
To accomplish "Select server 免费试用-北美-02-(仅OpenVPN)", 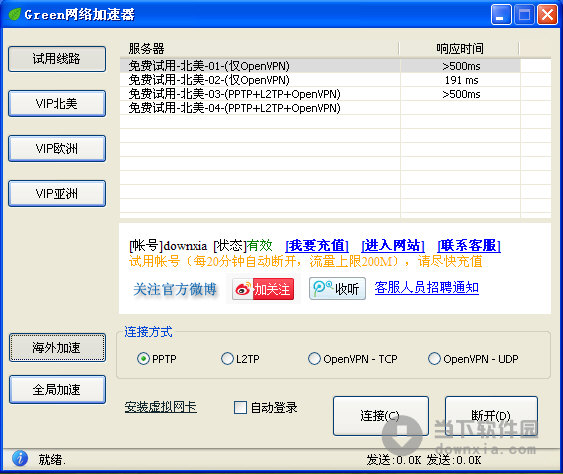I will 320,80.
